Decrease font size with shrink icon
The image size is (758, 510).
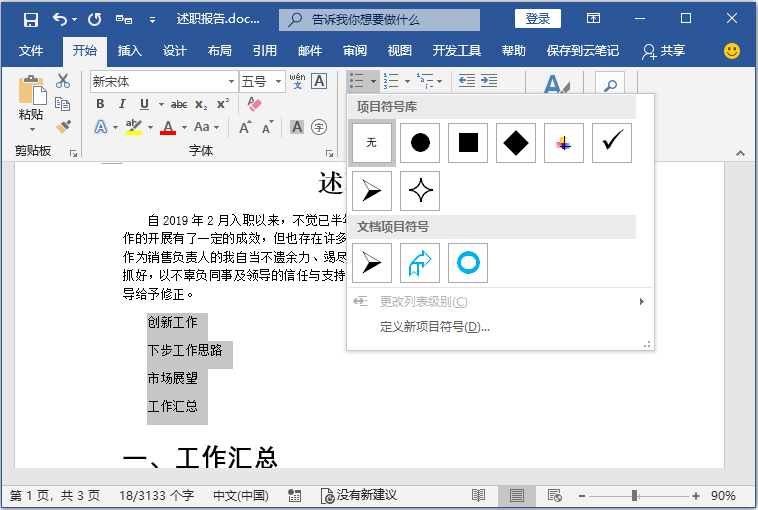pyautogui.click(x=267, y=127)
